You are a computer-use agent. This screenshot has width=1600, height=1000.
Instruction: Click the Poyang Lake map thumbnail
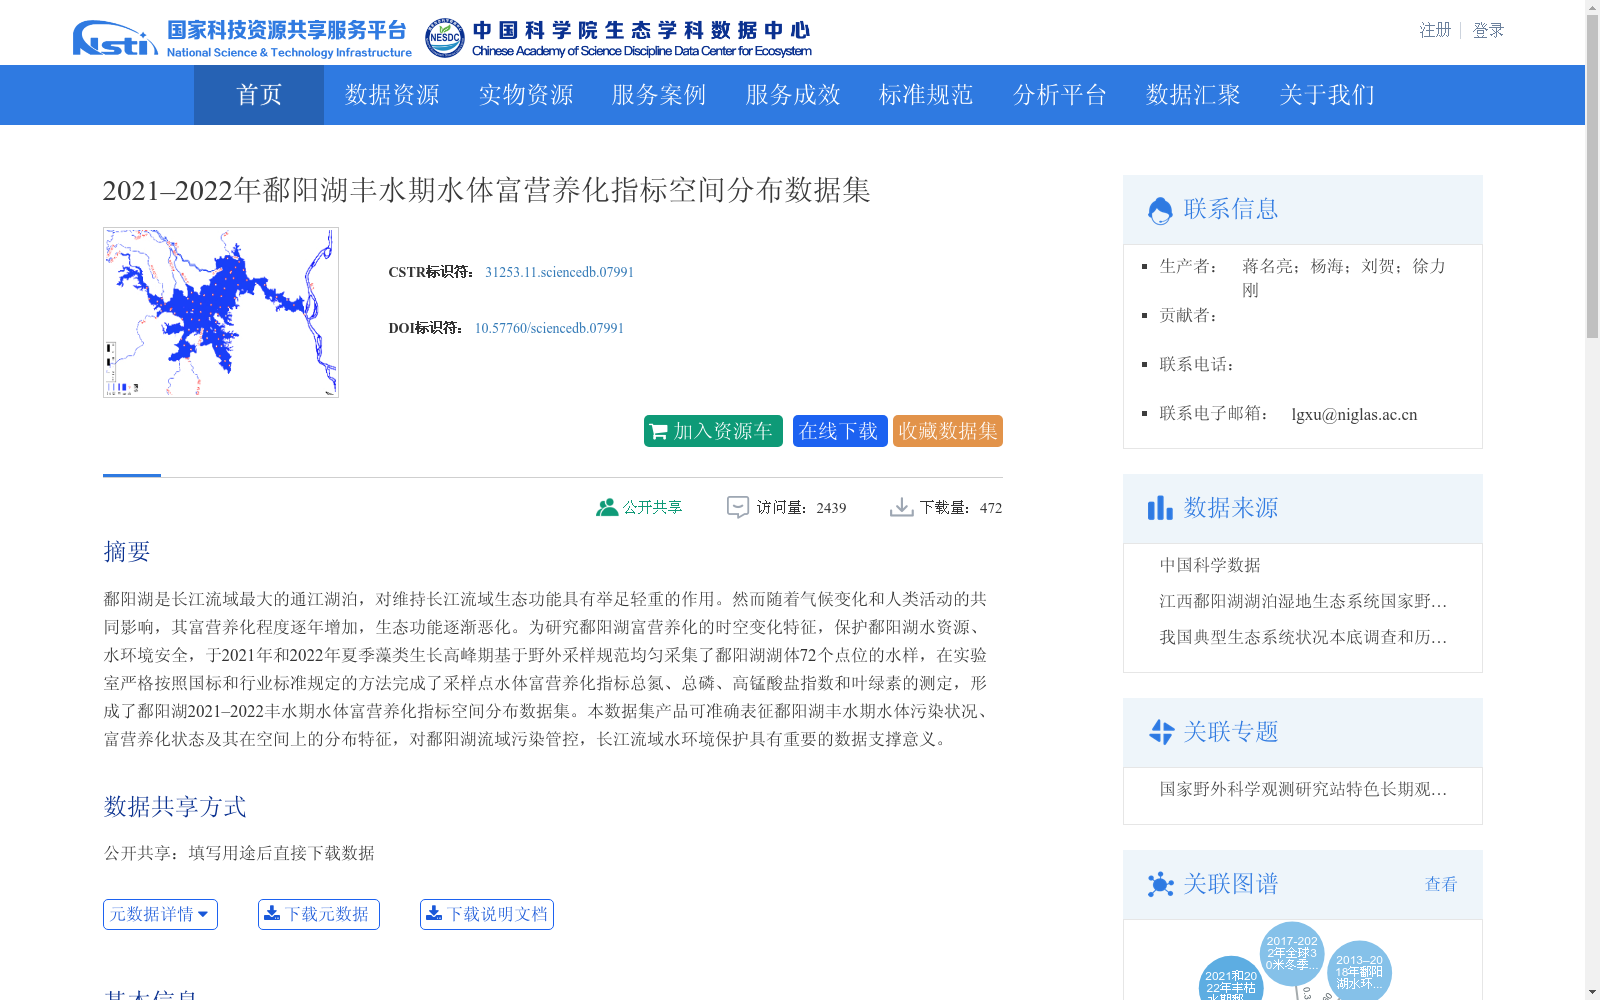221,312
